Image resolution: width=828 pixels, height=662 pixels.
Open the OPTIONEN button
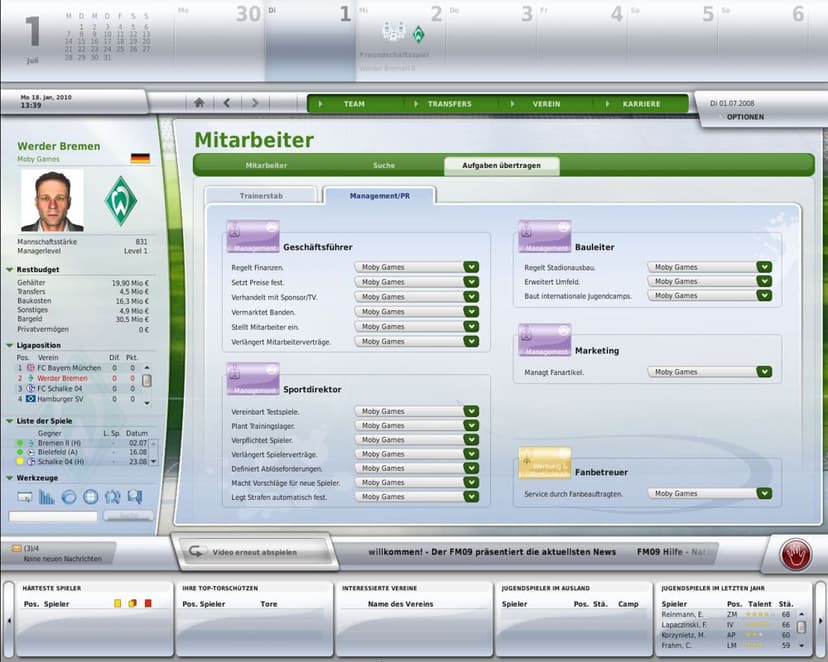(745, 117)
